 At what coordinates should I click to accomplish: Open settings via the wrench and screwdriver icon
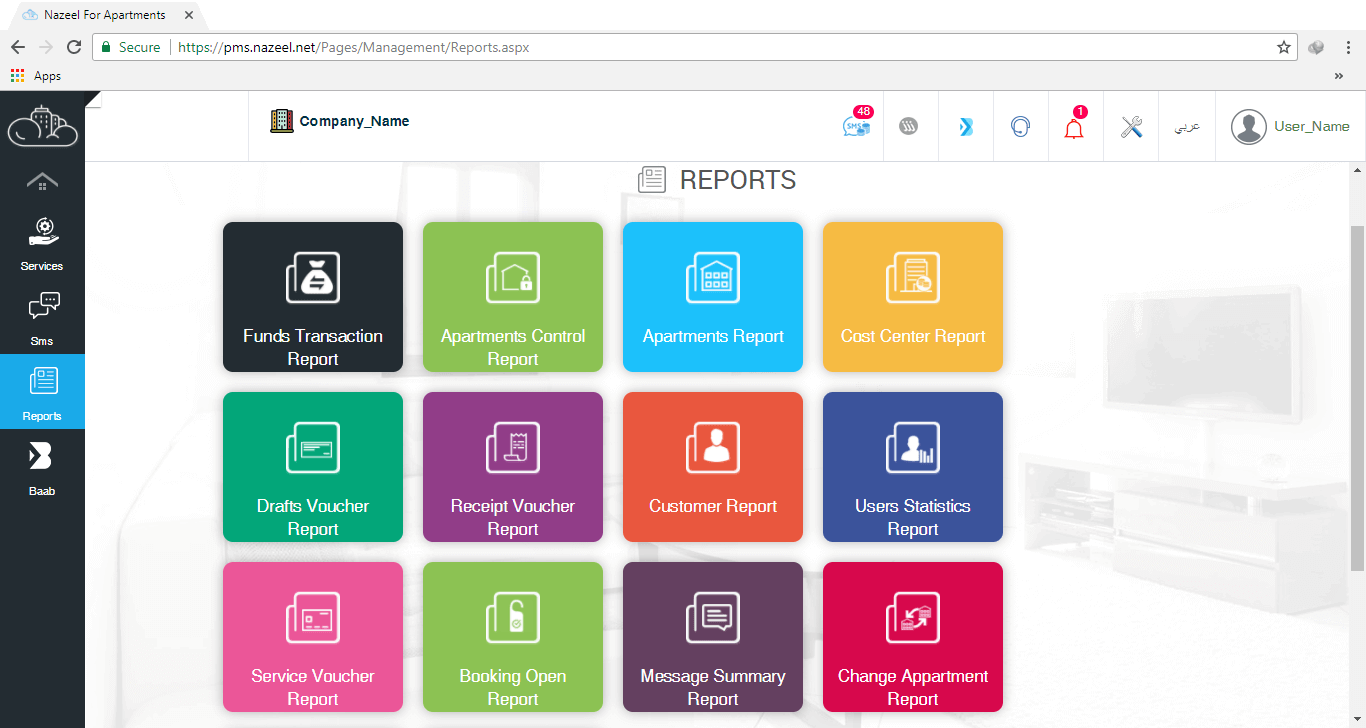click(1130, 126)
